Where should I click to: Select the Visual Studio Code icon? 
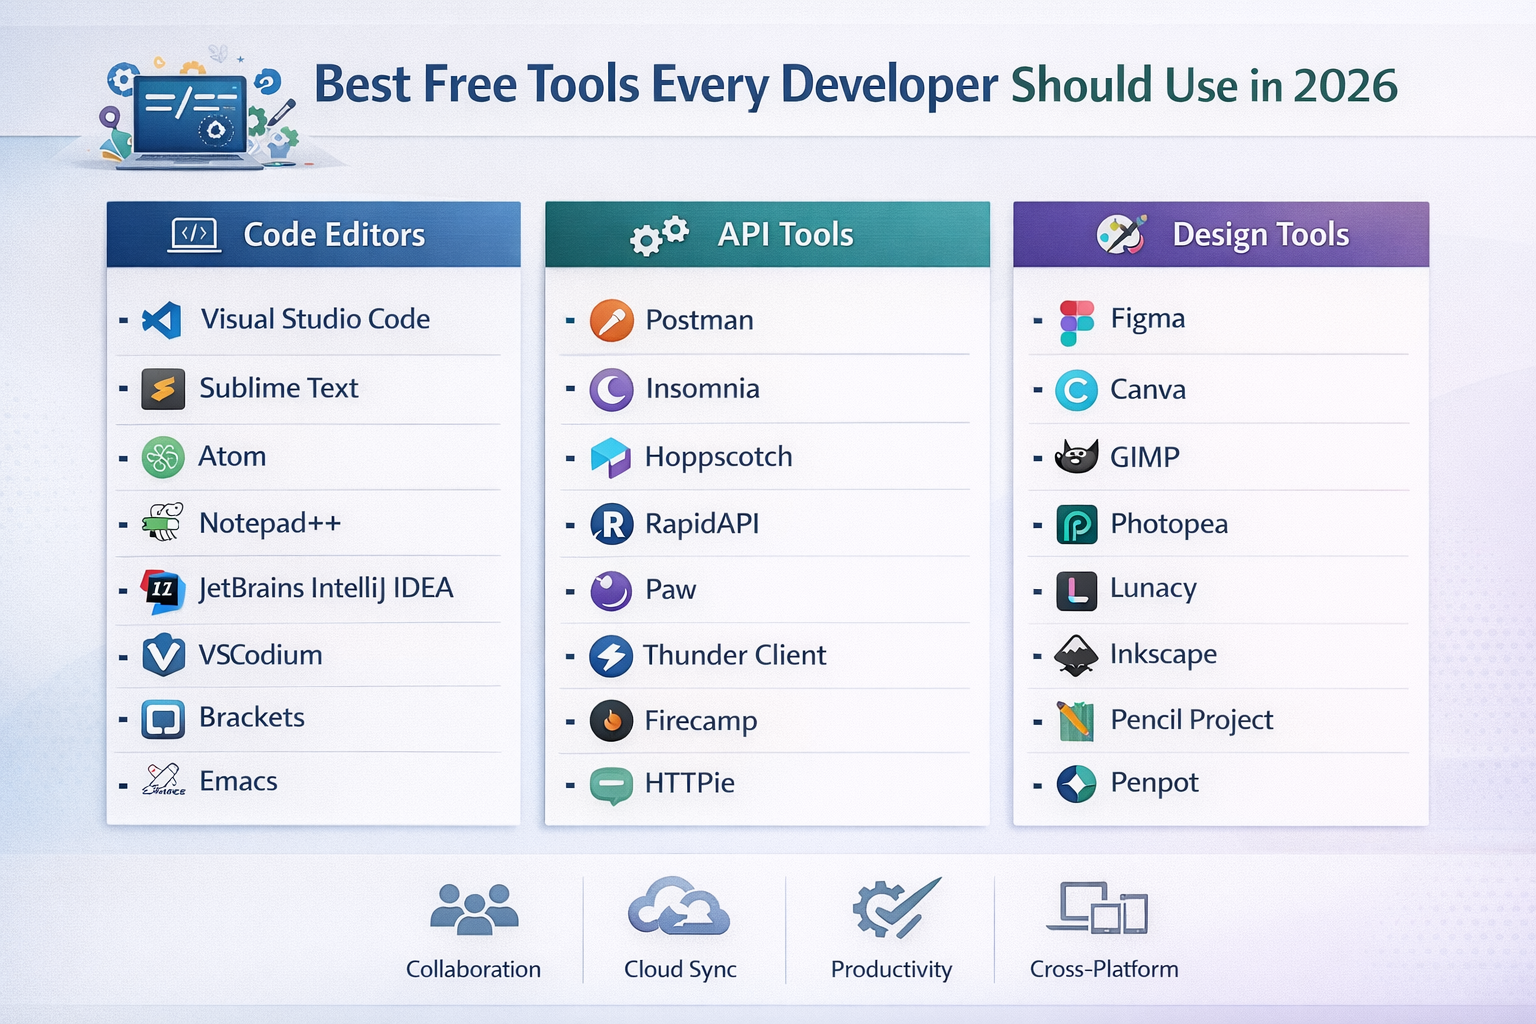point(163,319)
